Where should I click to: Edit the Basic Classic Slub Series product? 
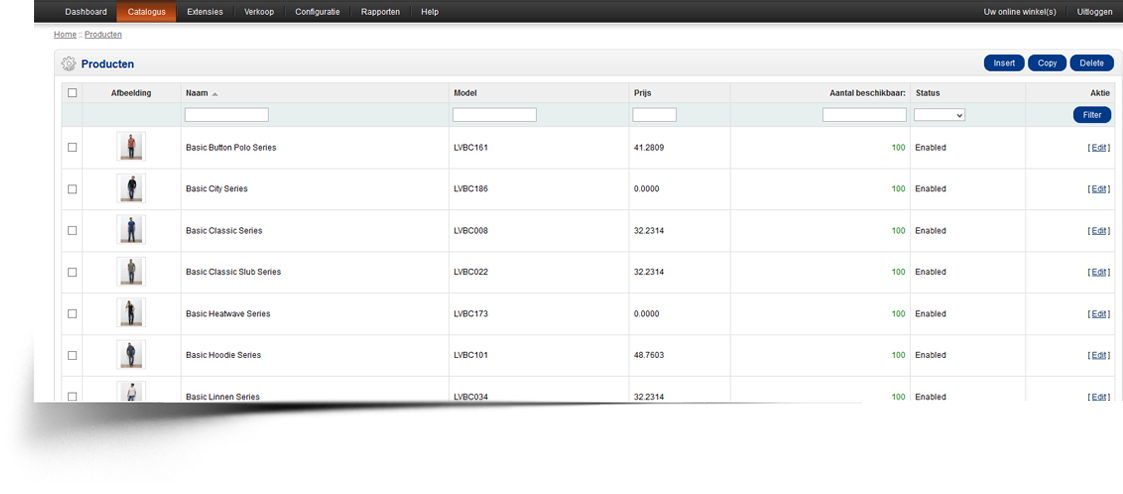pyautogui.click(x=1099, y=272)
